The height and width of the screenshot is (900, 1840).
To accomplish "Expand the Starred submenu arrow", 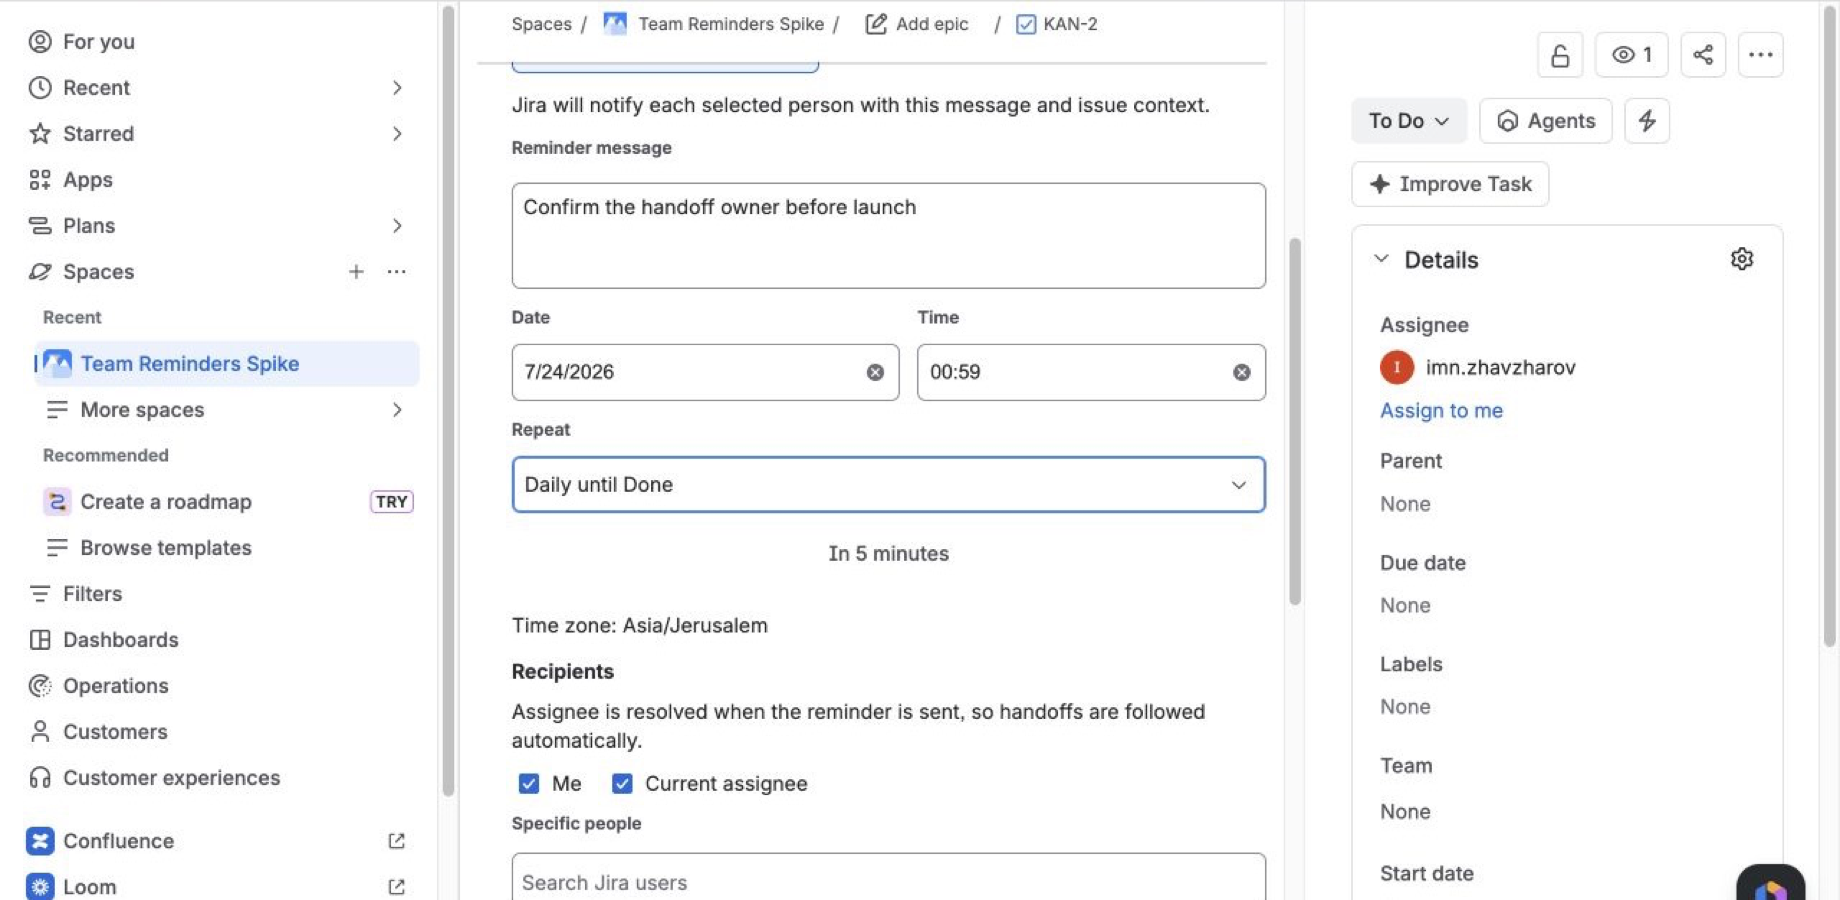I will tap(397, 133).
